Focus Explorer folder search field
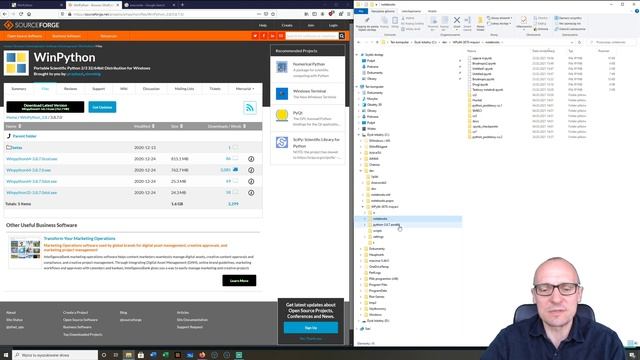The image size is (640, 360). click(611, 42)
